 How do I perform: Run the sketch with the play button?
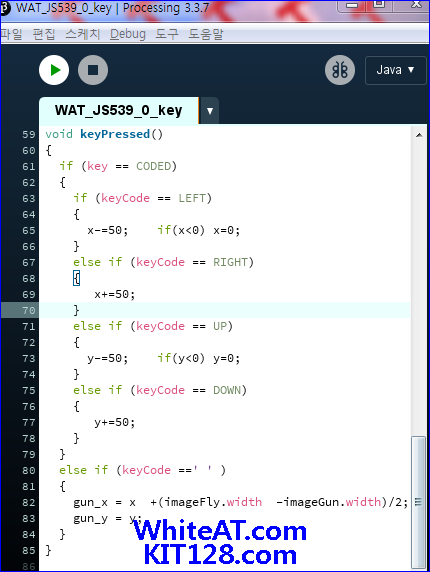coord(54,70)
